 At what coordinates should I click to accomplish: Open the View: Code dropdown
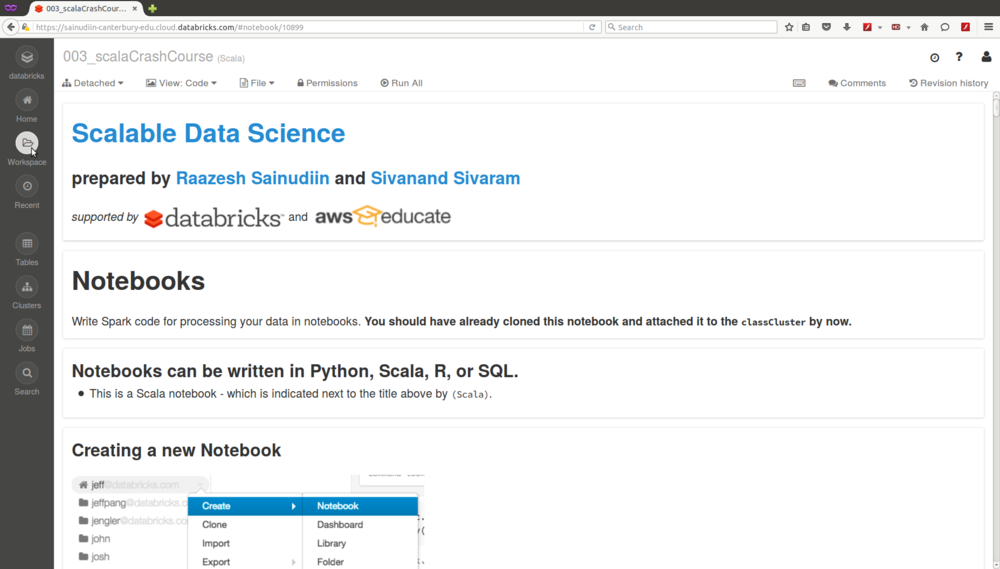coord(181,83)
